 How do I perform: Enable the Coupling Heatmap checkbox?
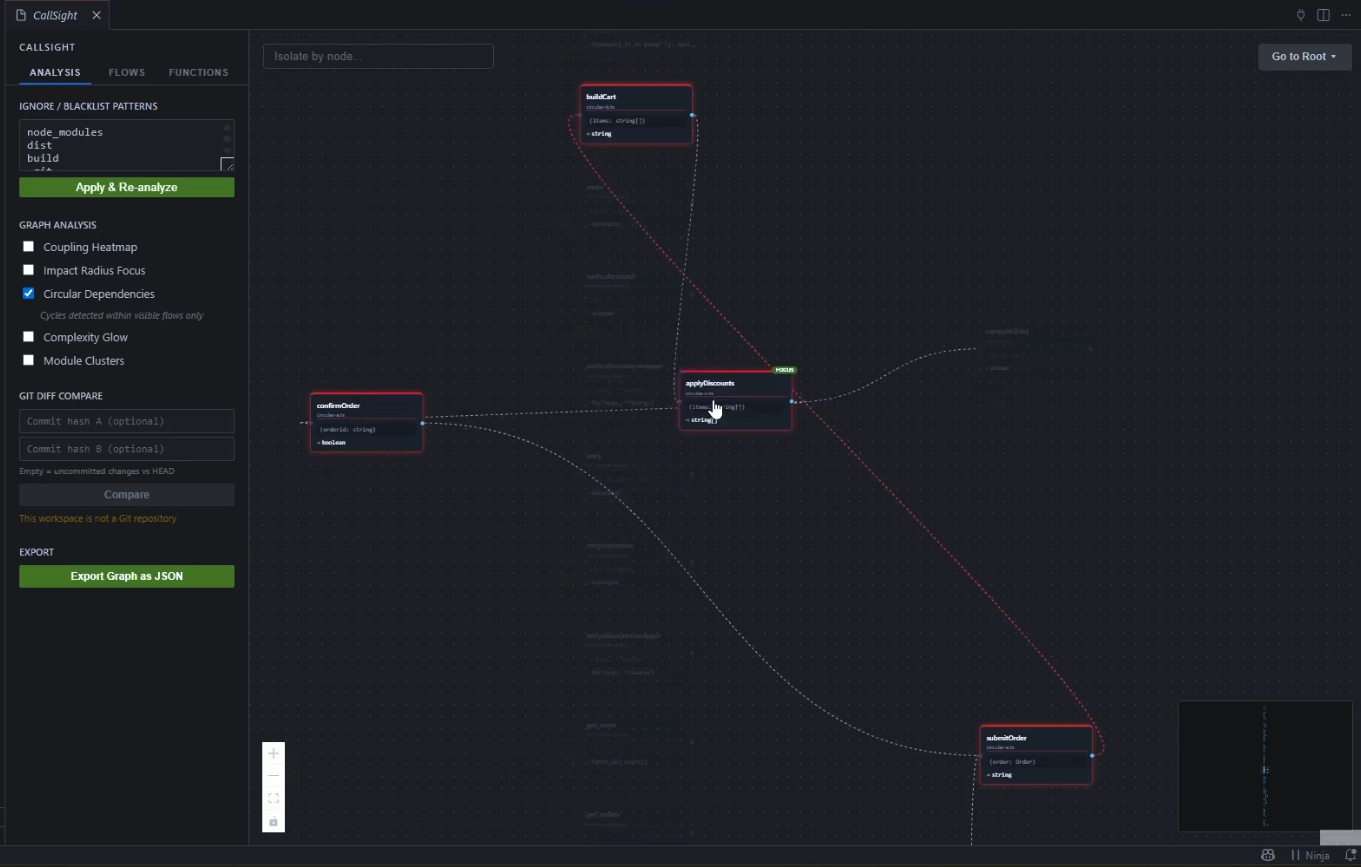tap(28, 246)
